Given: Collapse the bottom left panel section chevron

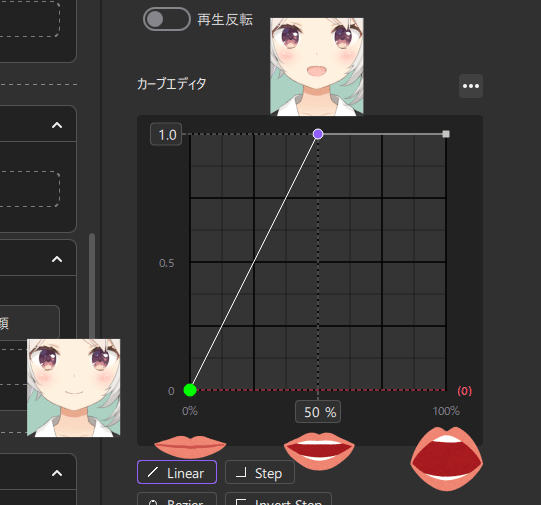Looking at the screenshot, I should 57,473.
